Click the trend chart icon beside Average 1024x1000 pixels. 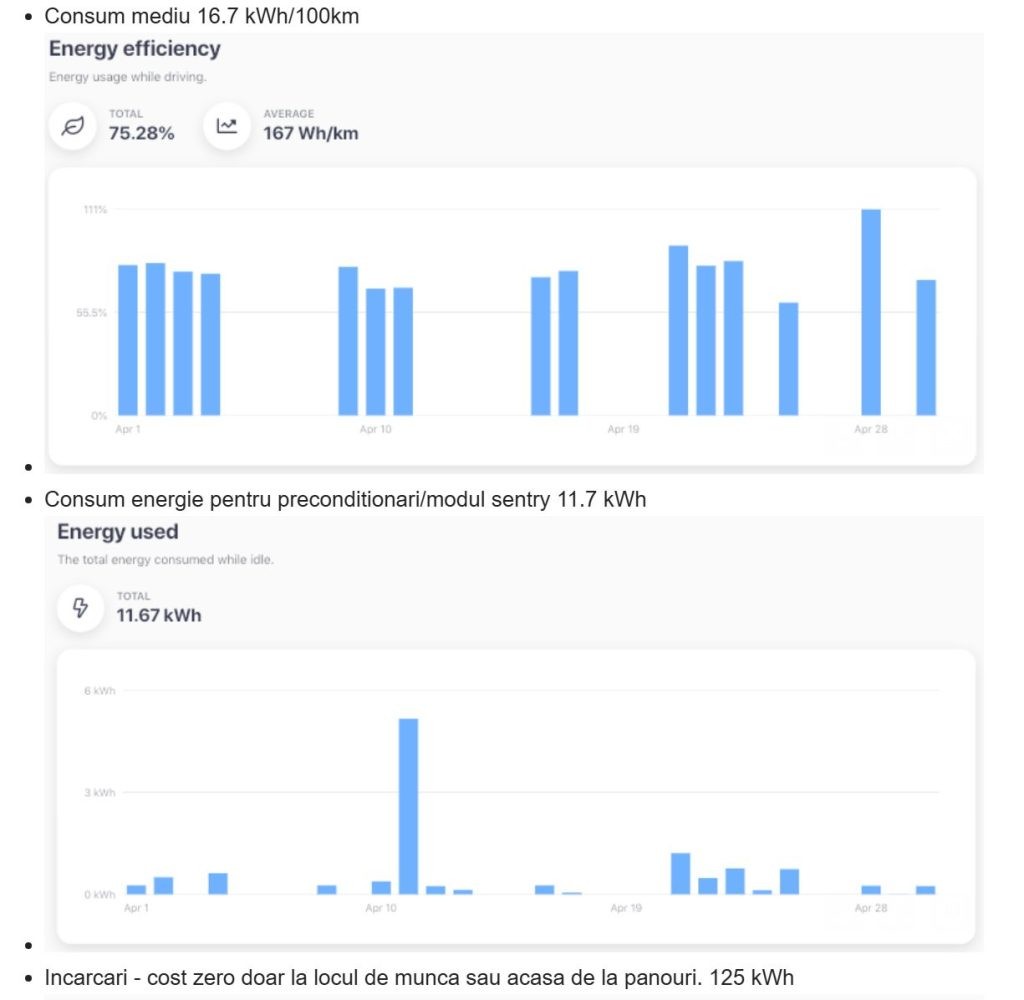click(x=227, y=126)
